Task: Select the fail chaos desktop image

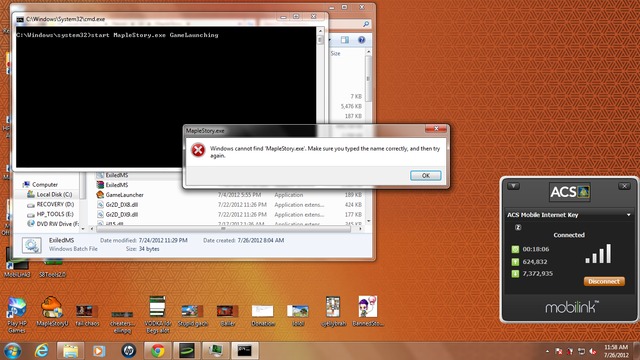Action: click(x=87, y=315)
